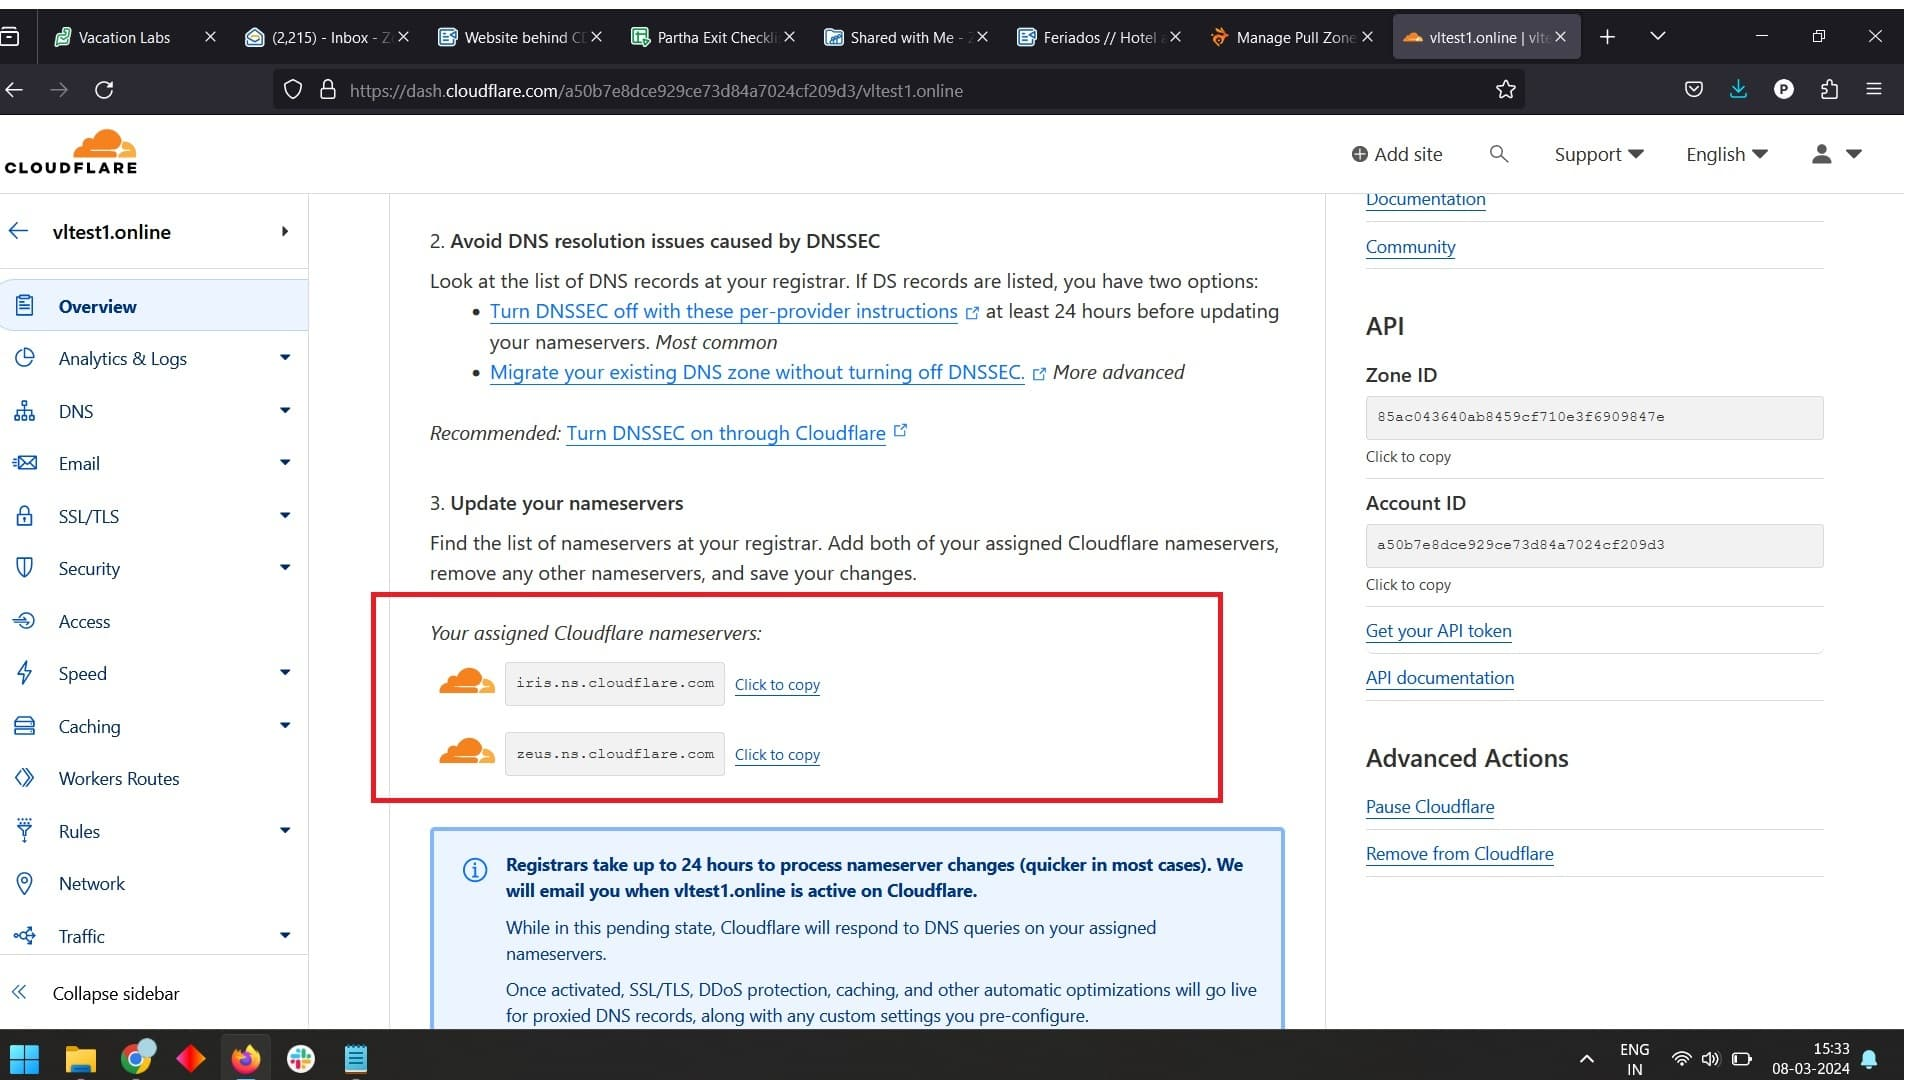Click to copy iris nameserver
This screenshot has height=1080, width=1920.
[x=776, y=685]
